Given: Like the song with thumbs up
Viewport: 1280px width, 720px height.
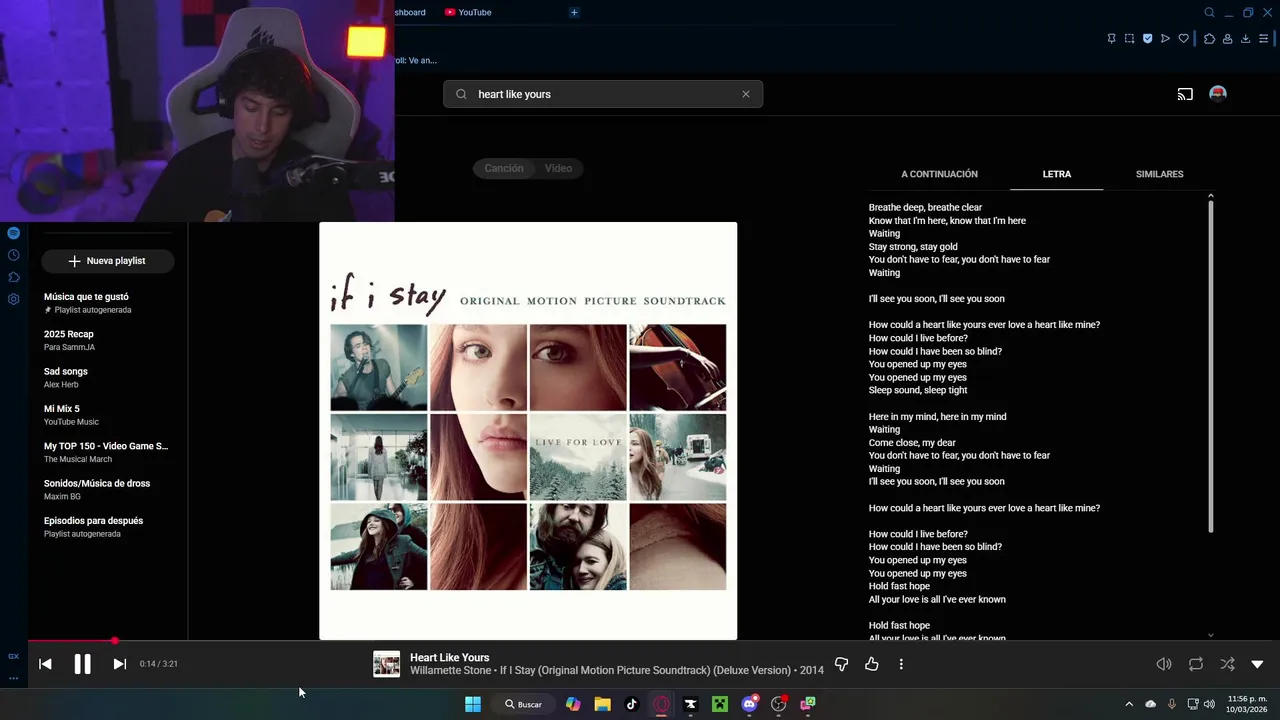Looking at the screenshot, I should pos(872,664).
